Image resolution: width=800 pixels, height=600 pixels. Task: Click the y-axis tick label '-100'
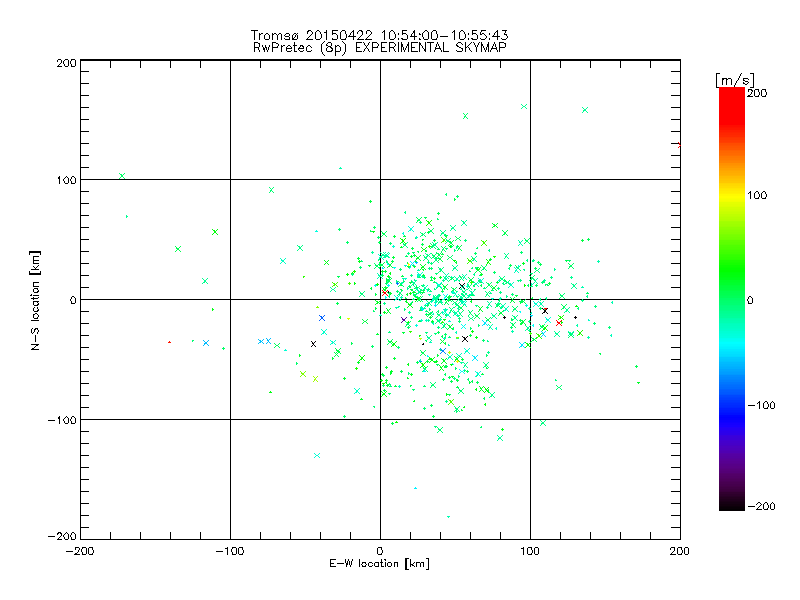62,420
